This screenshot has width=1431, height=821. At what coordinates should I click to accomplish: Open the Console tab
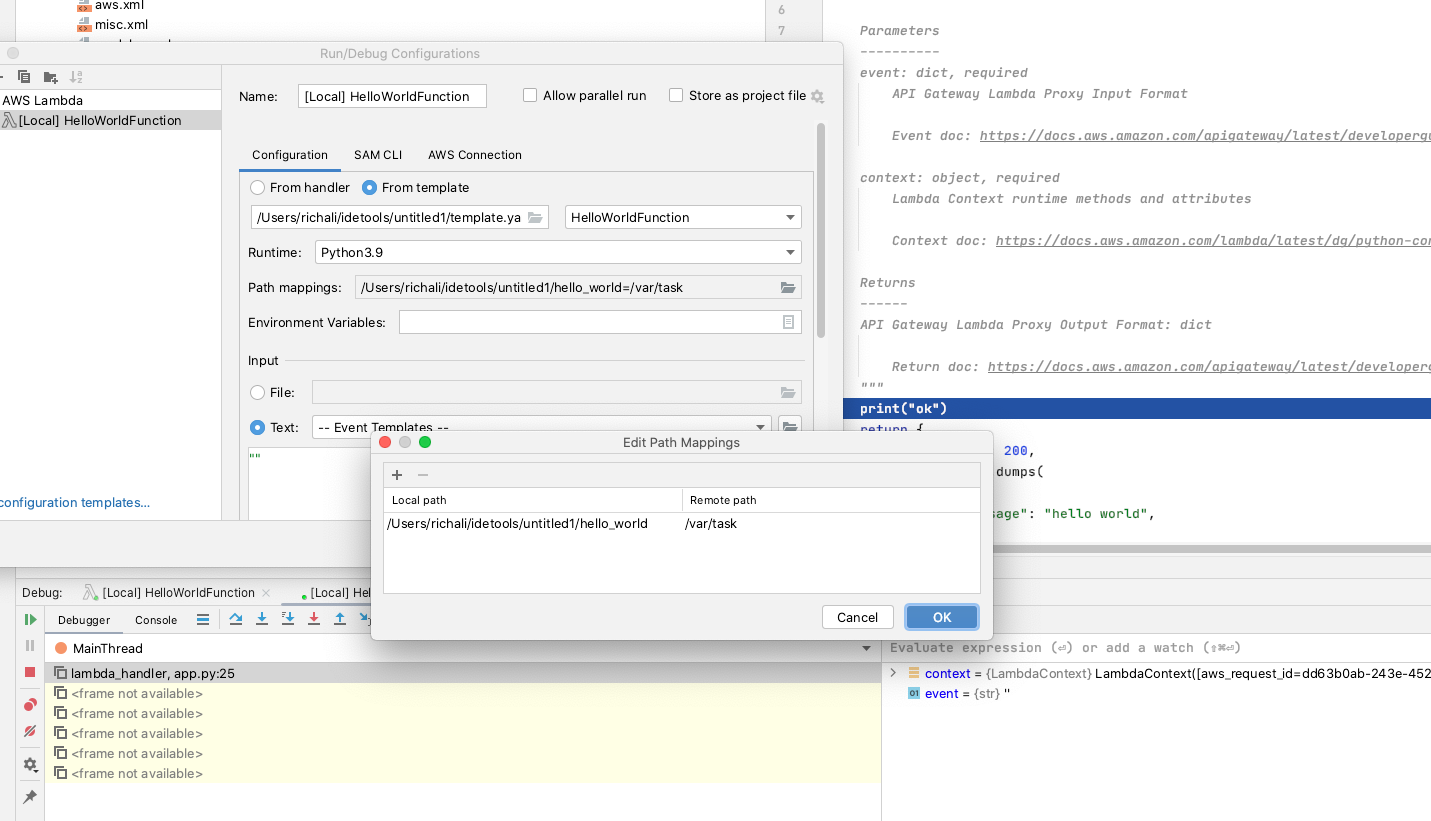point(156,620)
